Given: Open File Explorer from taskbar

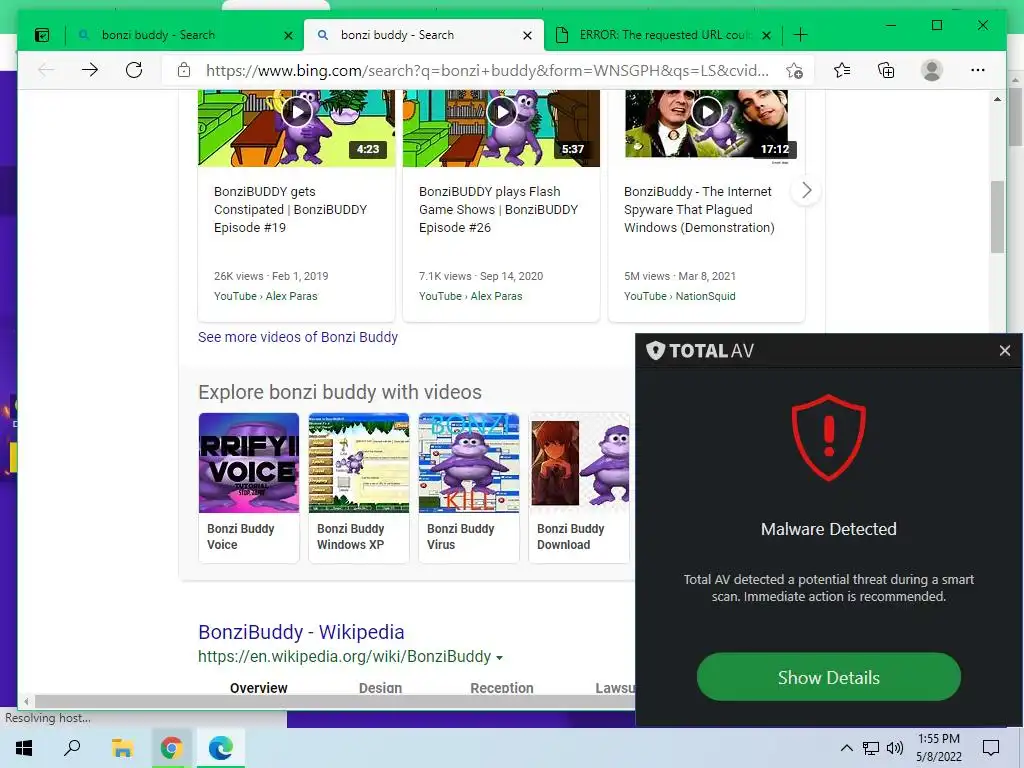Looking at the screenshot, I should (x=122, y=748).
